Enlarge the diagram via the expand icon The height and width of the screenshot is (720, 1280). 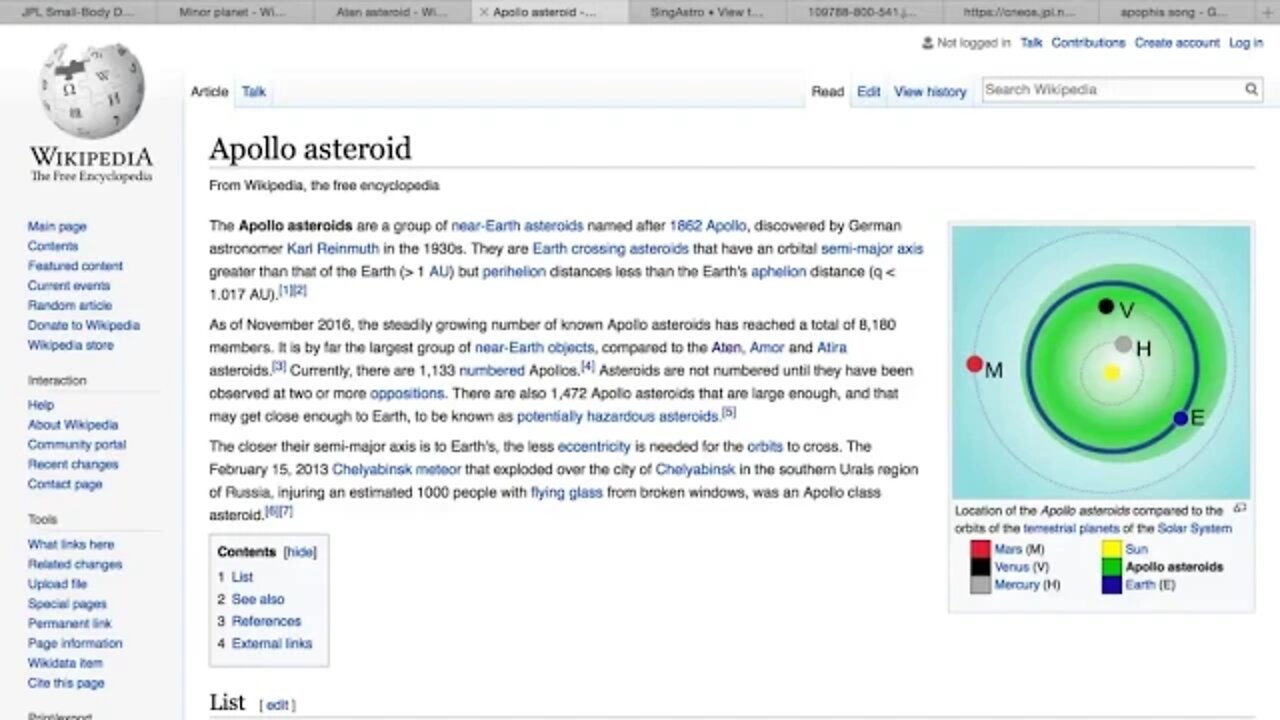[1240, 508]
